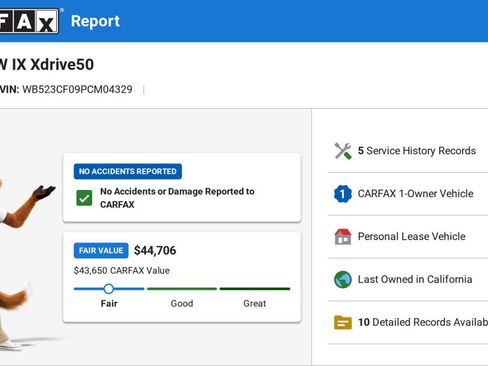
Task: Click the dark green Great segment bar
Action: (255, 289)
